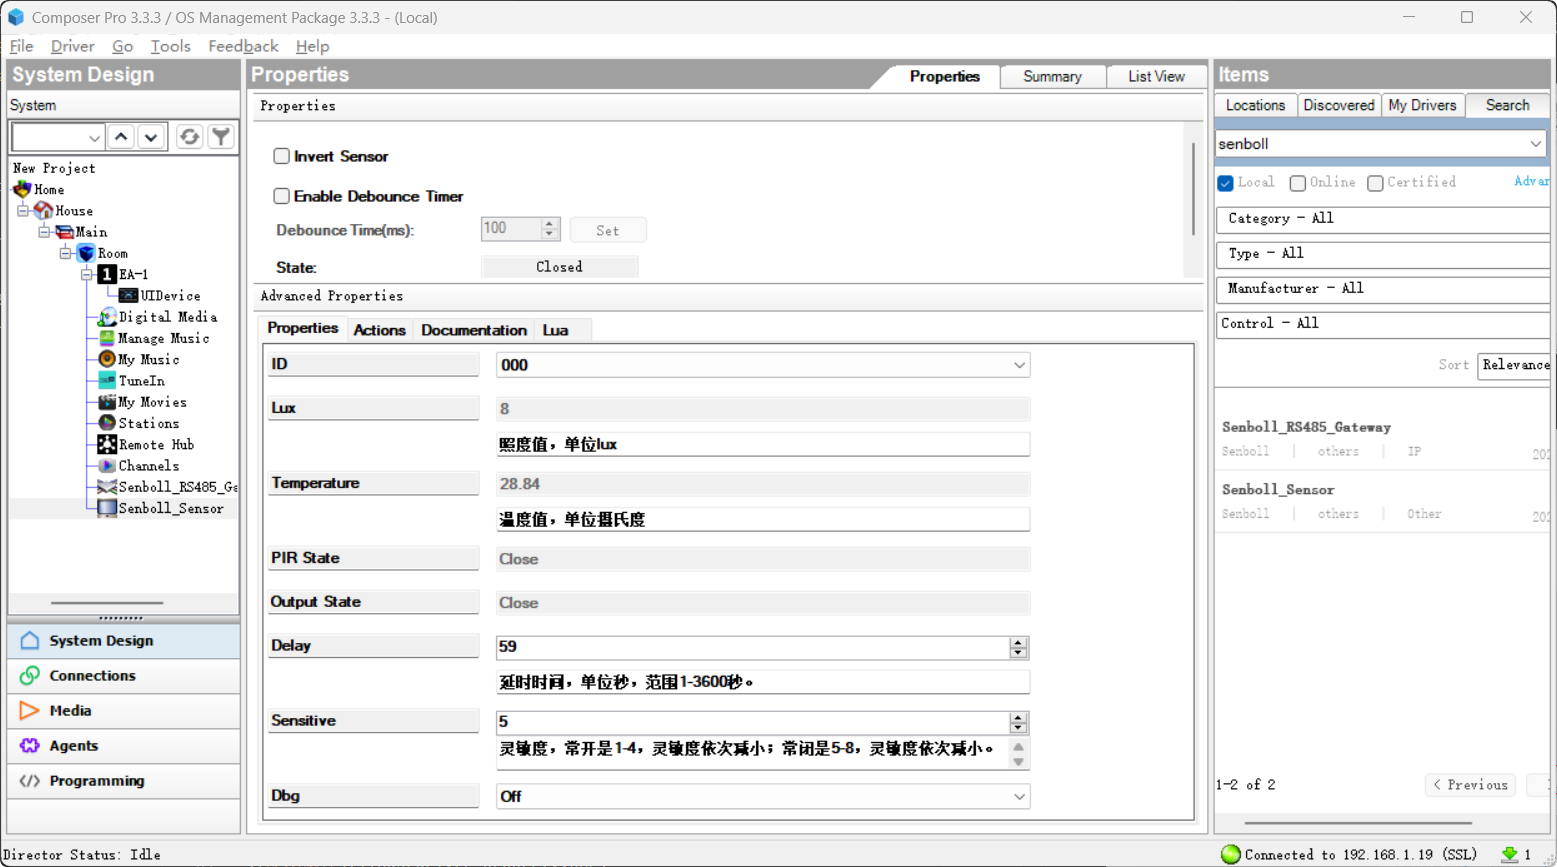The height and width of the screenshot is (867, 1557).
Task: Open the Lua tab
Action: (x=555, y=330)
